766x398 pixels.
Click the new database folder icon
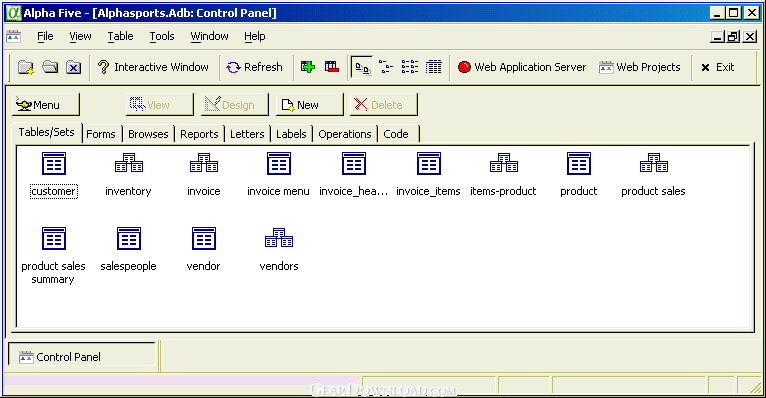point(25,67)
